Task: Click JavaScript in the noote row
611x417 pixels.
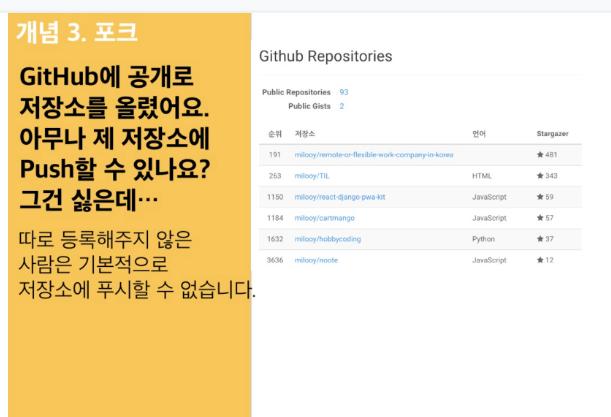Action: pos(489,260)
